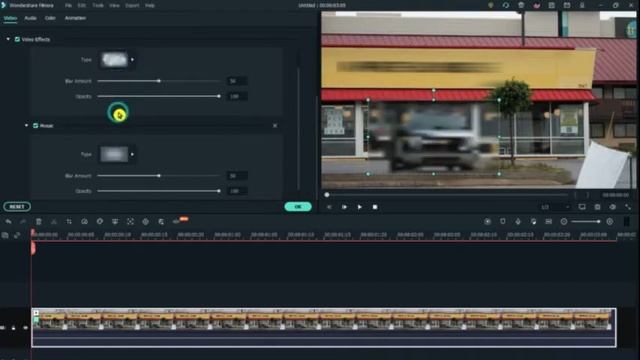
Task: Adjust the first Opacity slider
Action: pyautogui.click(x=159, y=96)
